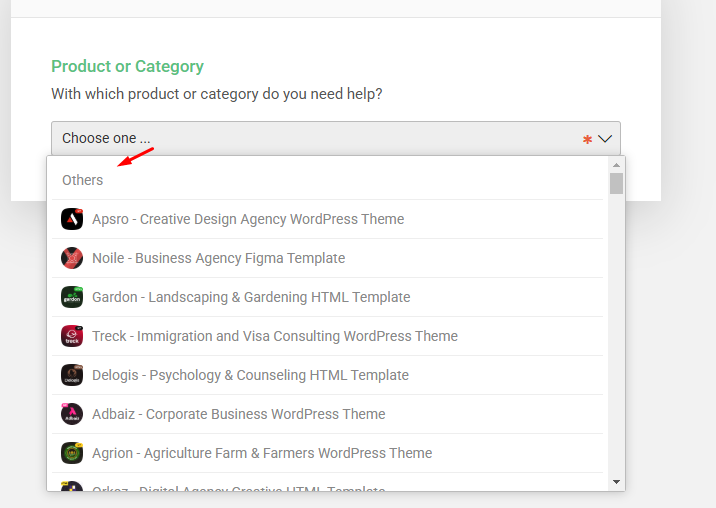Select the Others option

[327, 180]
